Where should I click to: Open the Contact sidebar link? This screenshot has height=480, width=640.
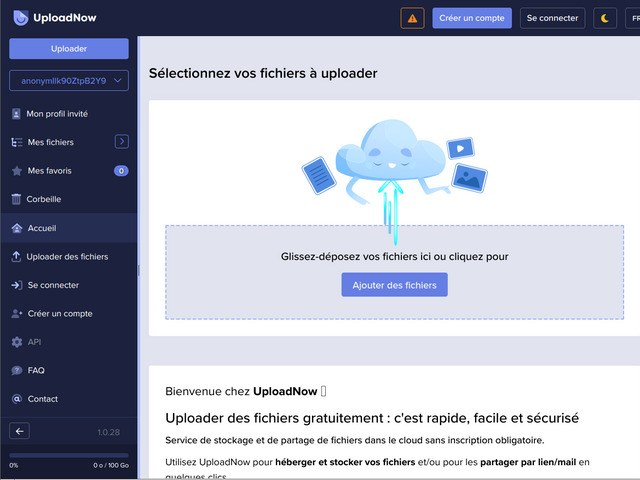pos(42,399)
